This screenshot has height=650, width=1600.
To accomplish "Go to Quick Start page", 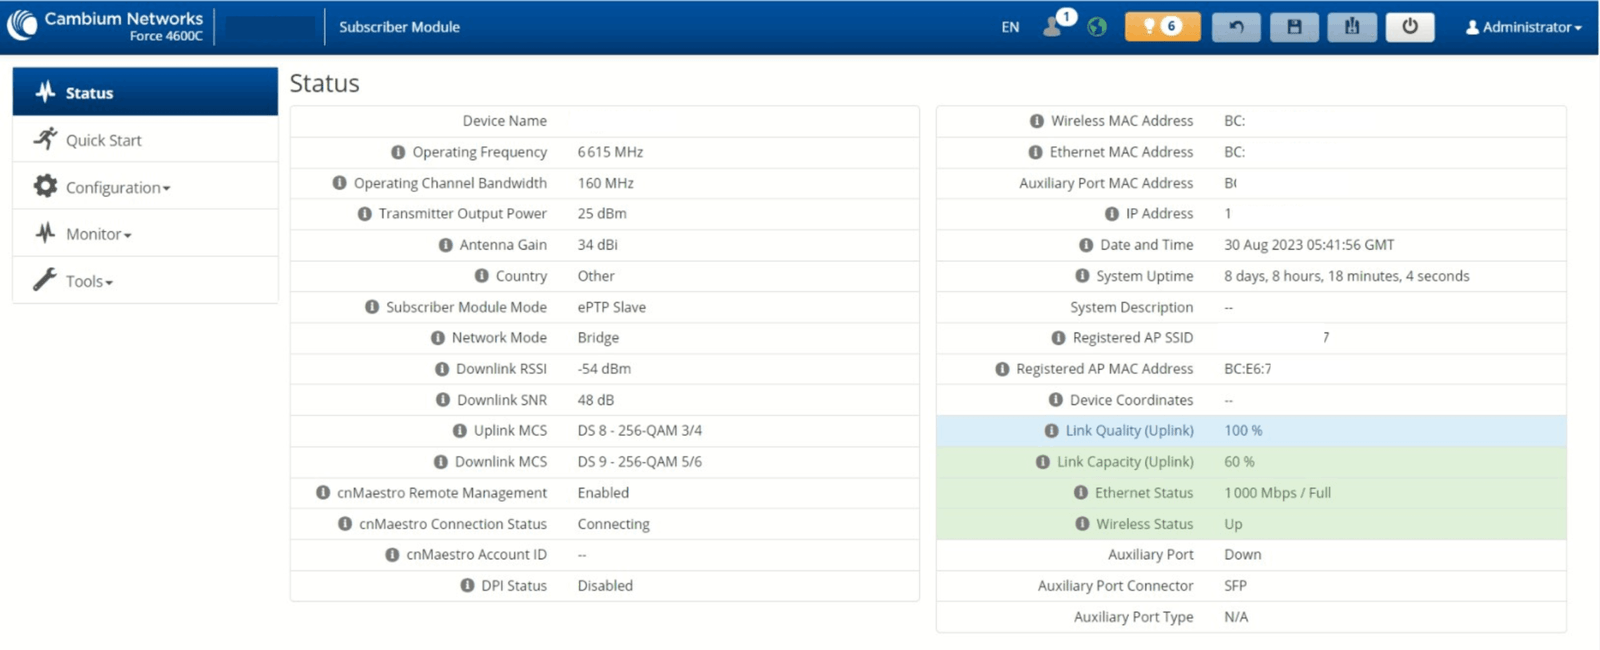I will pyautogui.click(x=103, y=140).
